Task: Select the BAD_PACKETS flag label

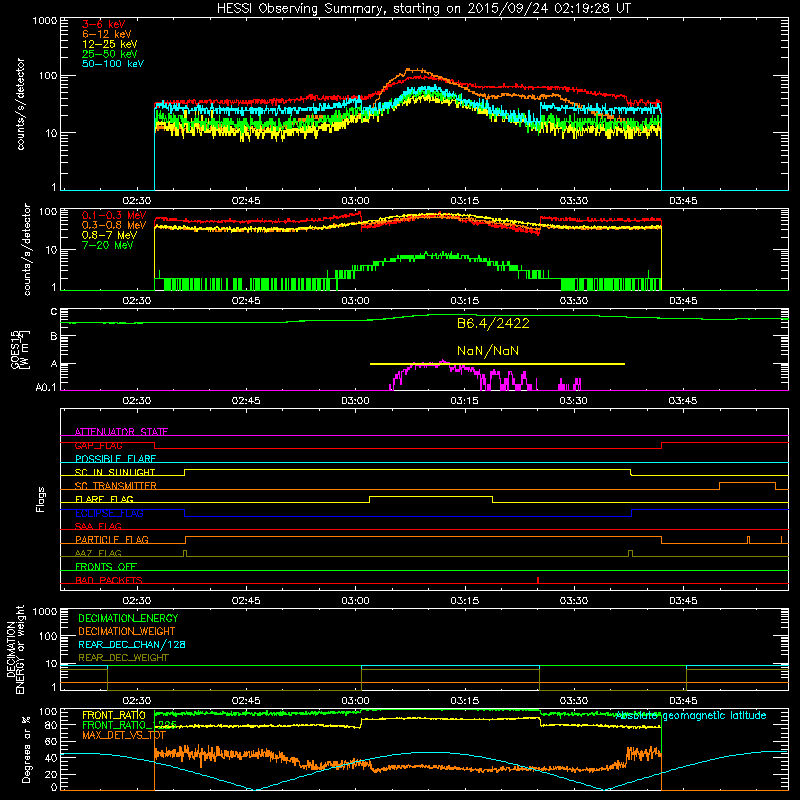Action: click(x=109, y=580)
